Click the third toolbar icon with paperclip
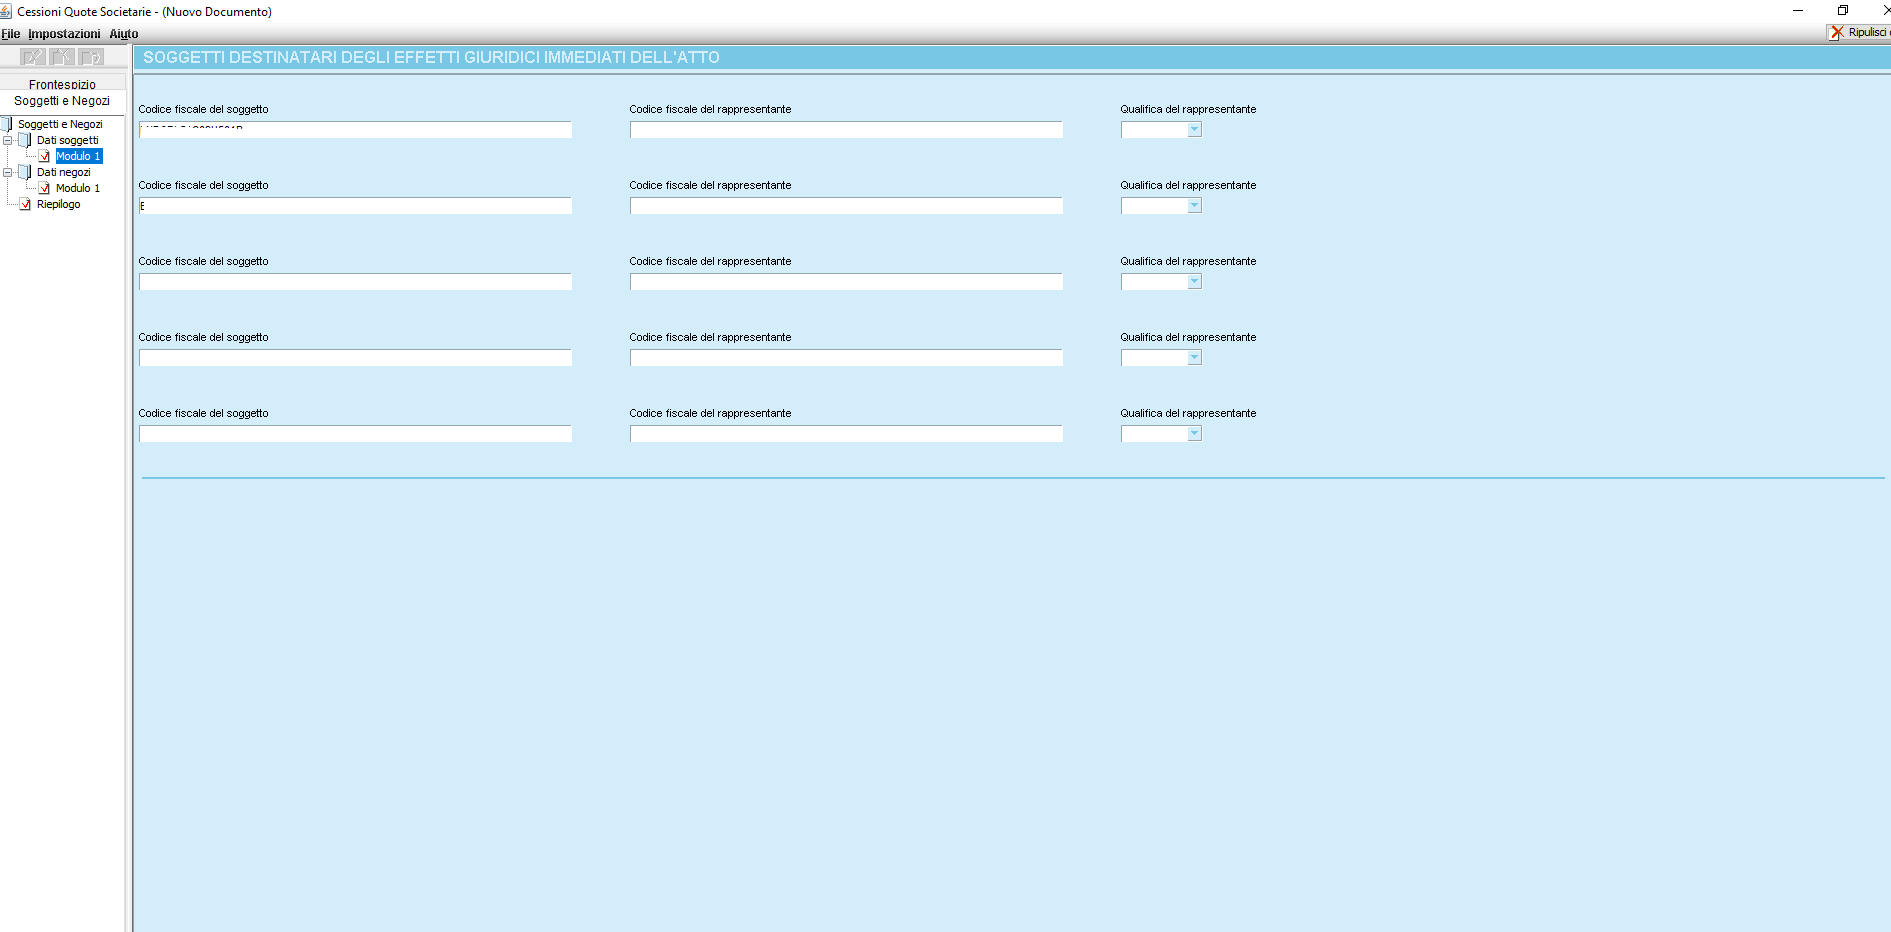This screenshot has width=1891, height=932. 91,57
